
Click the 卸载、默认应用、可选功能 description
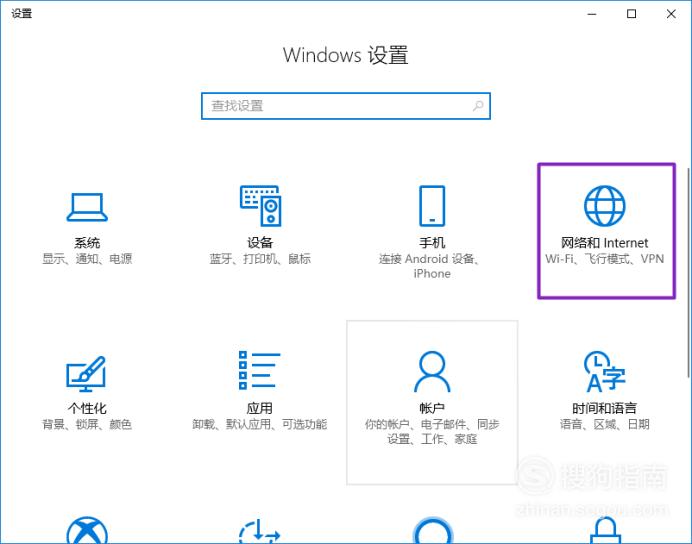tap(260, 424)
